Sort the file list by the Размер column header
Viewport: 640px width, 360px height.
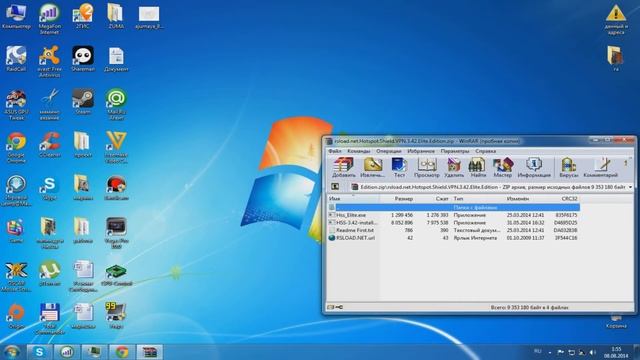pos(397,199)
